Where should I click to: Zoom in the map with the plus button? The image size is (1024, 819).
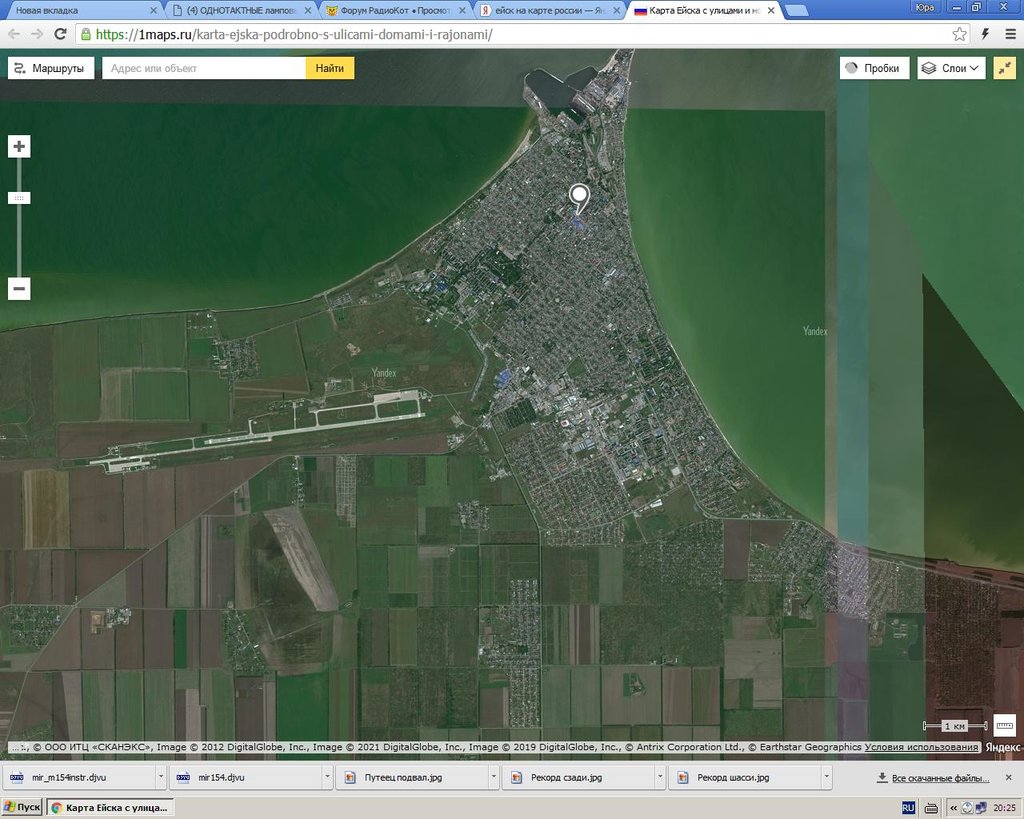[19, 146]
